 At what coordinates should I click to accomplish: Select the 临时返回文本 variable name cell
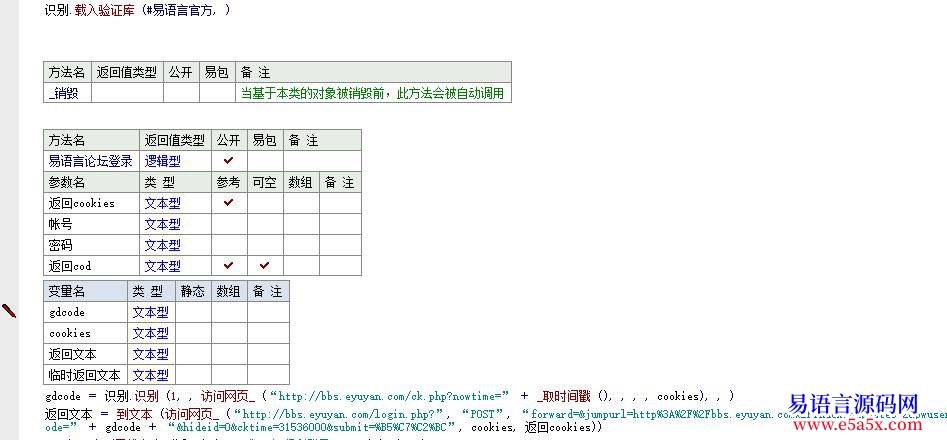[85, 374]
